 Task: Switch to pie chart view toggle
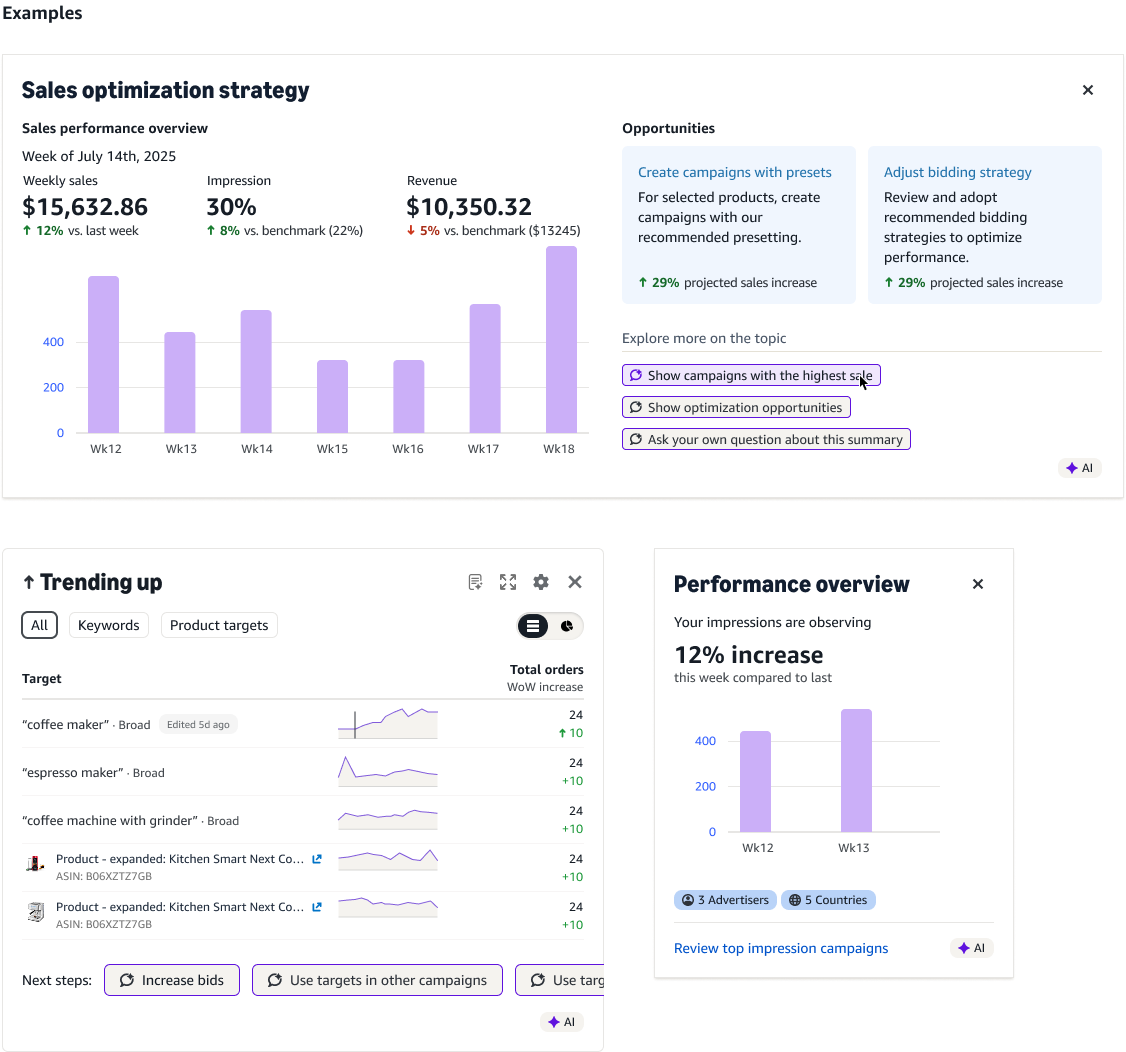click(567, 626)
